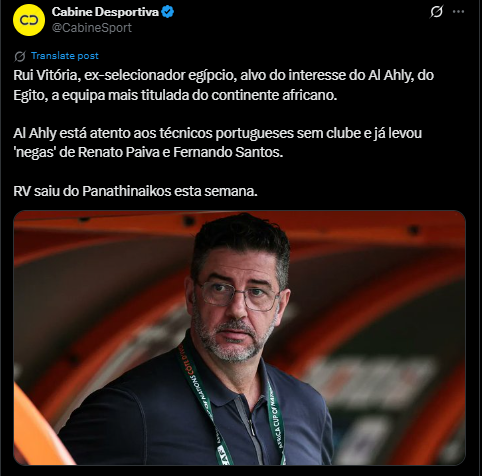This screenshot has width=482, height=476.
Task: Click the line starting with "Egito, a equipa"
Action: (175, 95)
